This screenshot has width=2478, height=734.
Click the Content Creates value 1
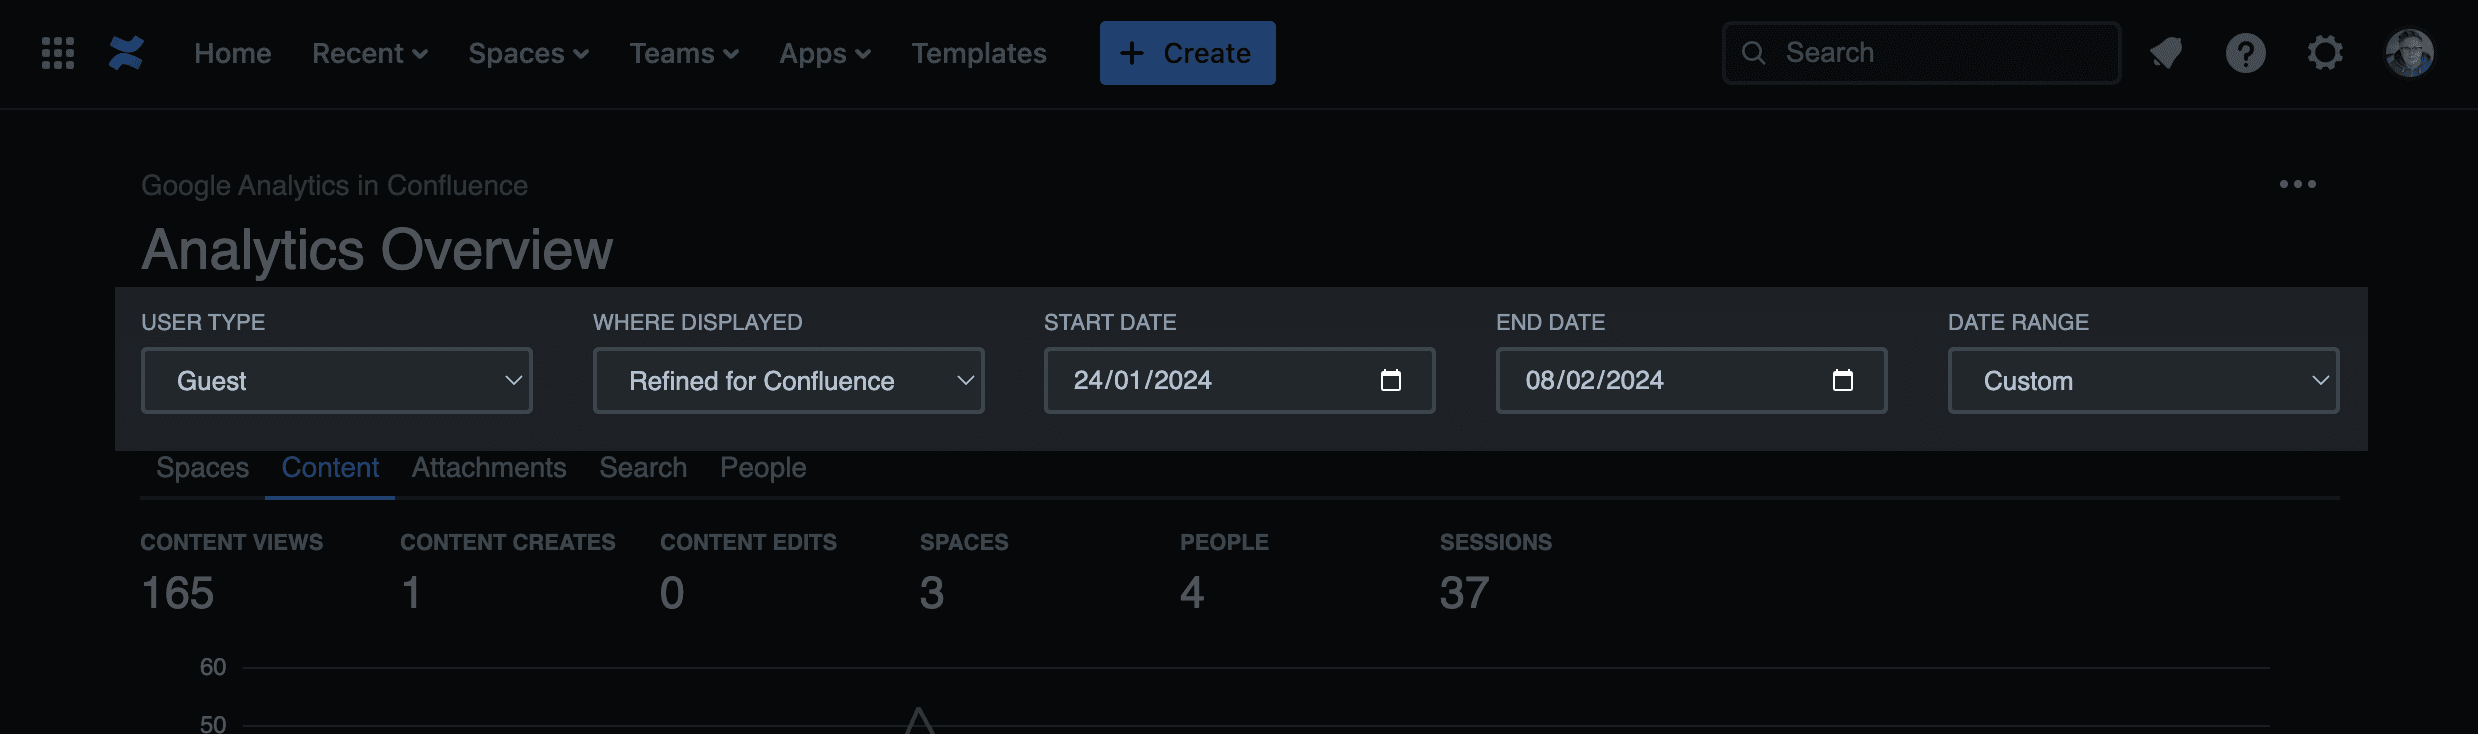tap(411, 593)
